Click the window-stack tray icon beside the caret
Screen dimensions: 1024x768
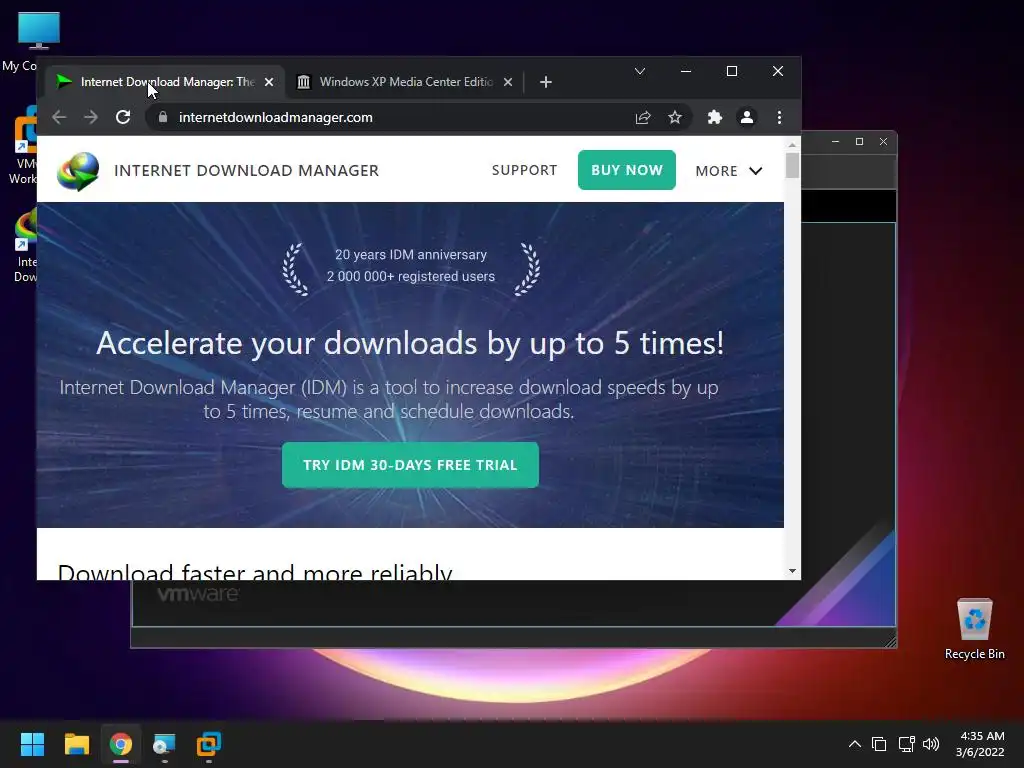click(879, 744)
